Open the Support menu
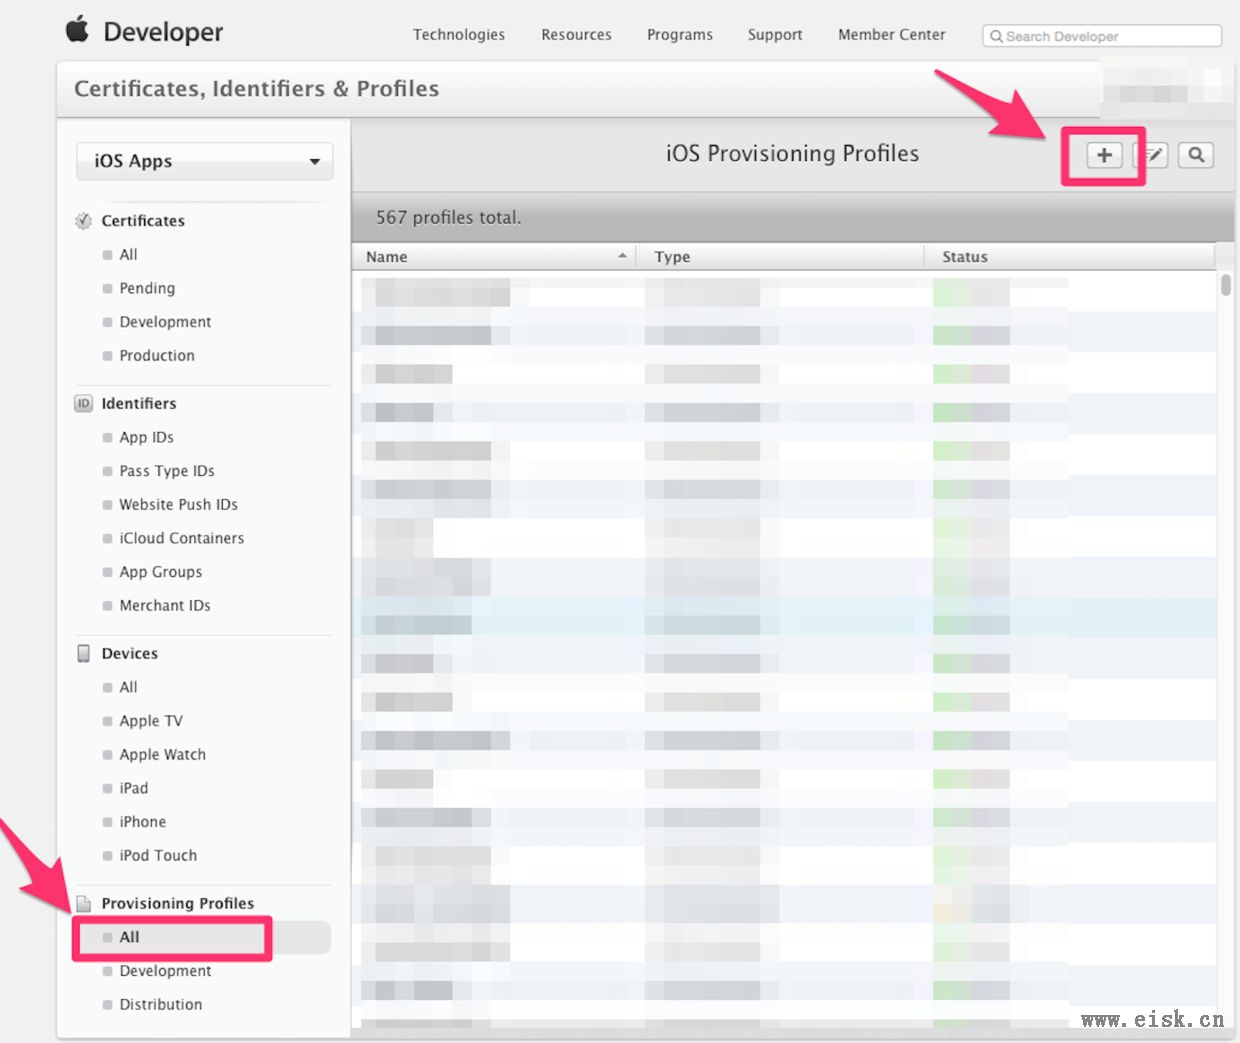Screen dimensions: 1240x1043 point(775,35)
